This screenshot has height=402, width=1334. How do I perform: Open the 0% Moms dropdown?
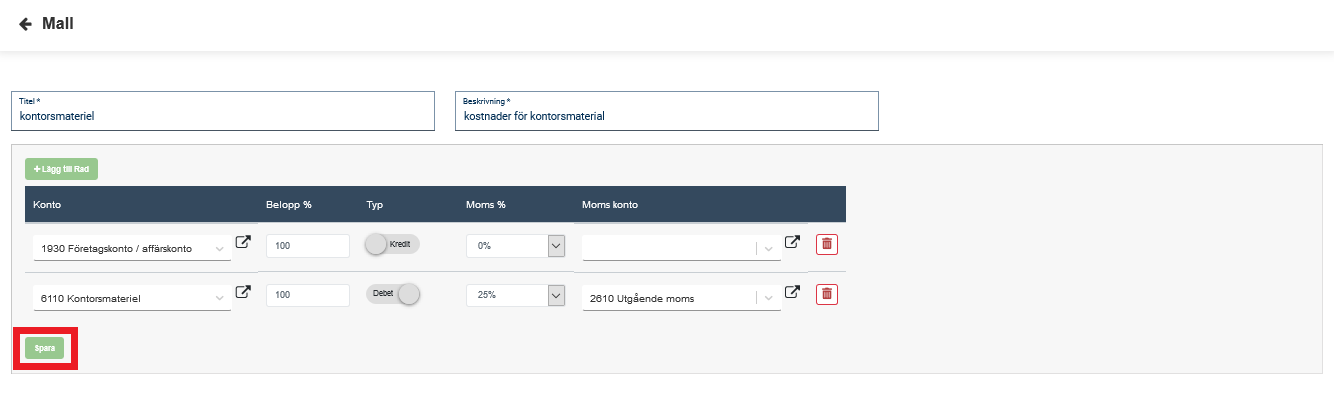click(x=557, y=246)
